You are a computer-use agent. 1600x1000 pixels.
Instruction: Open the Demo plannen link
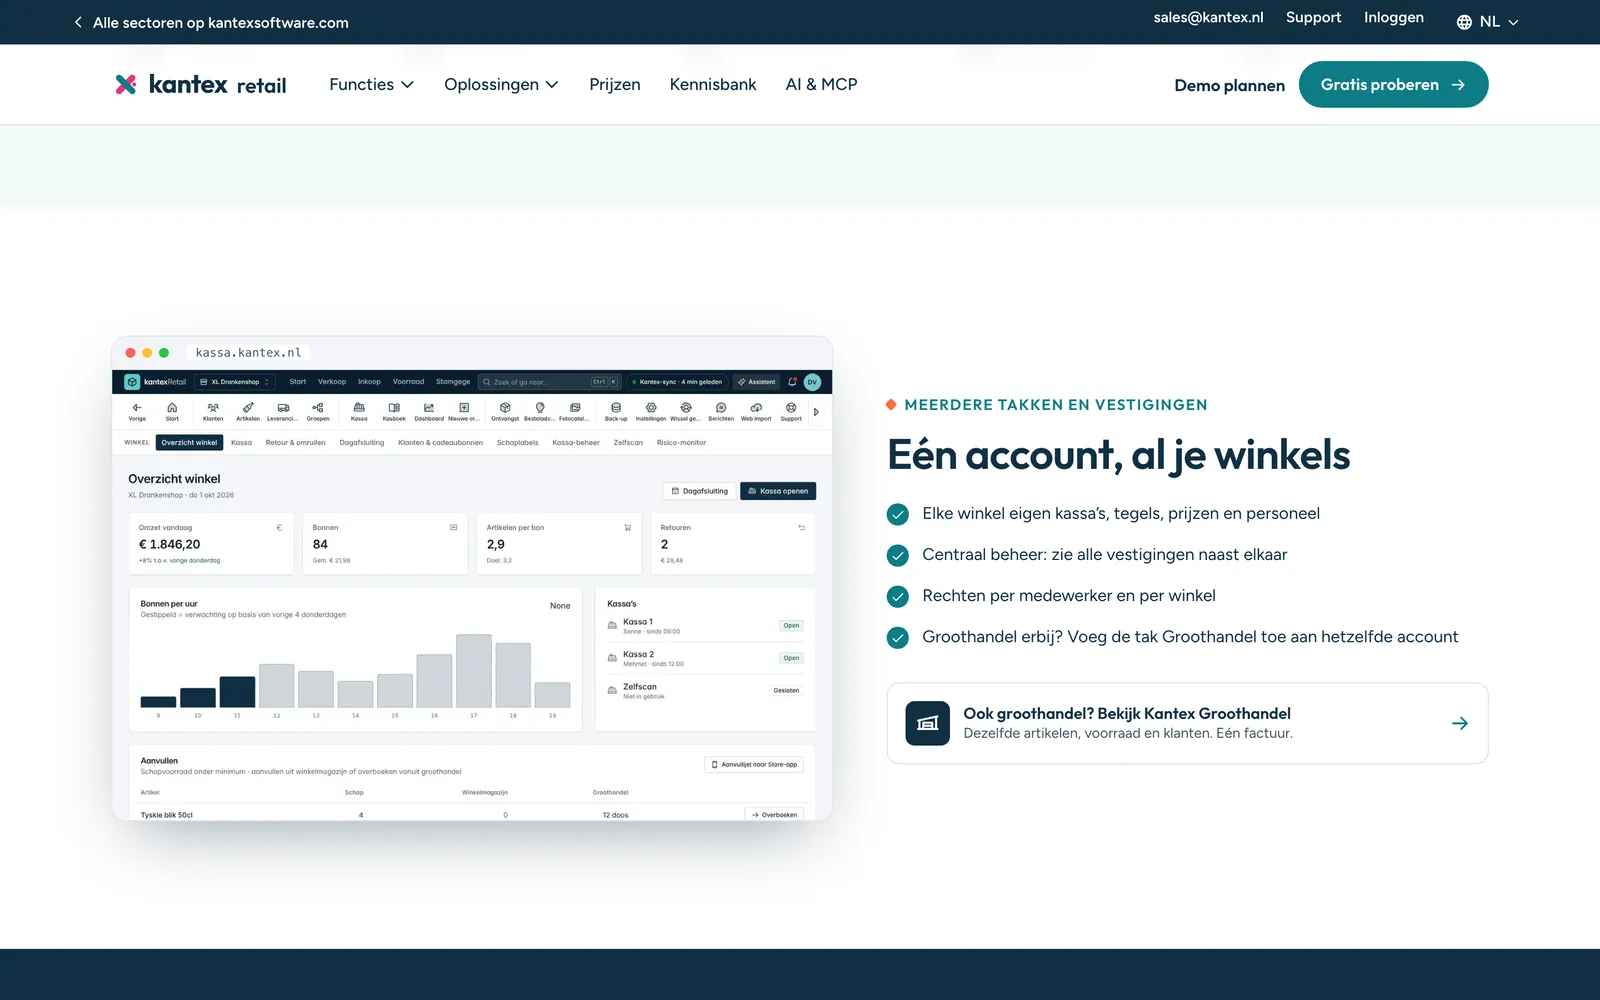[x=1229, y=86]
